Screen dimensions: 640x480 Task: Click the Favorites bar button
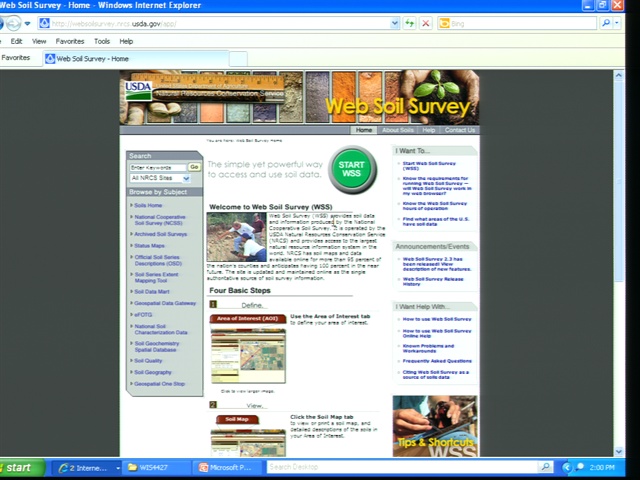[16, 58]
